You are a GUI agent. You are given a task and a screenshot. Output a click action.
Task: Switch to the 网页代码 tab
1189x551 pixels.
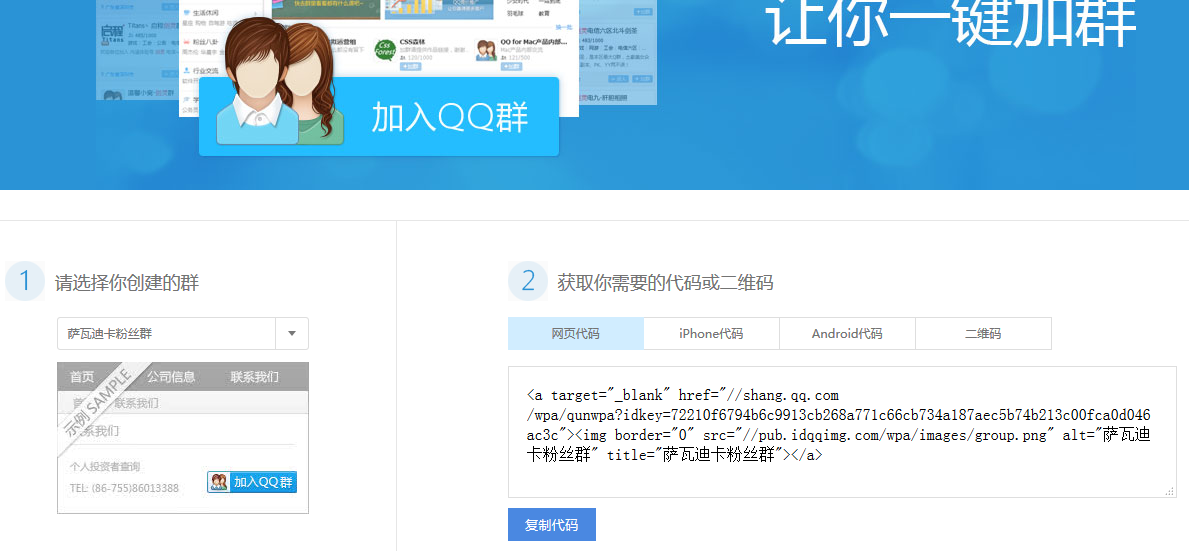click(576, 333)
